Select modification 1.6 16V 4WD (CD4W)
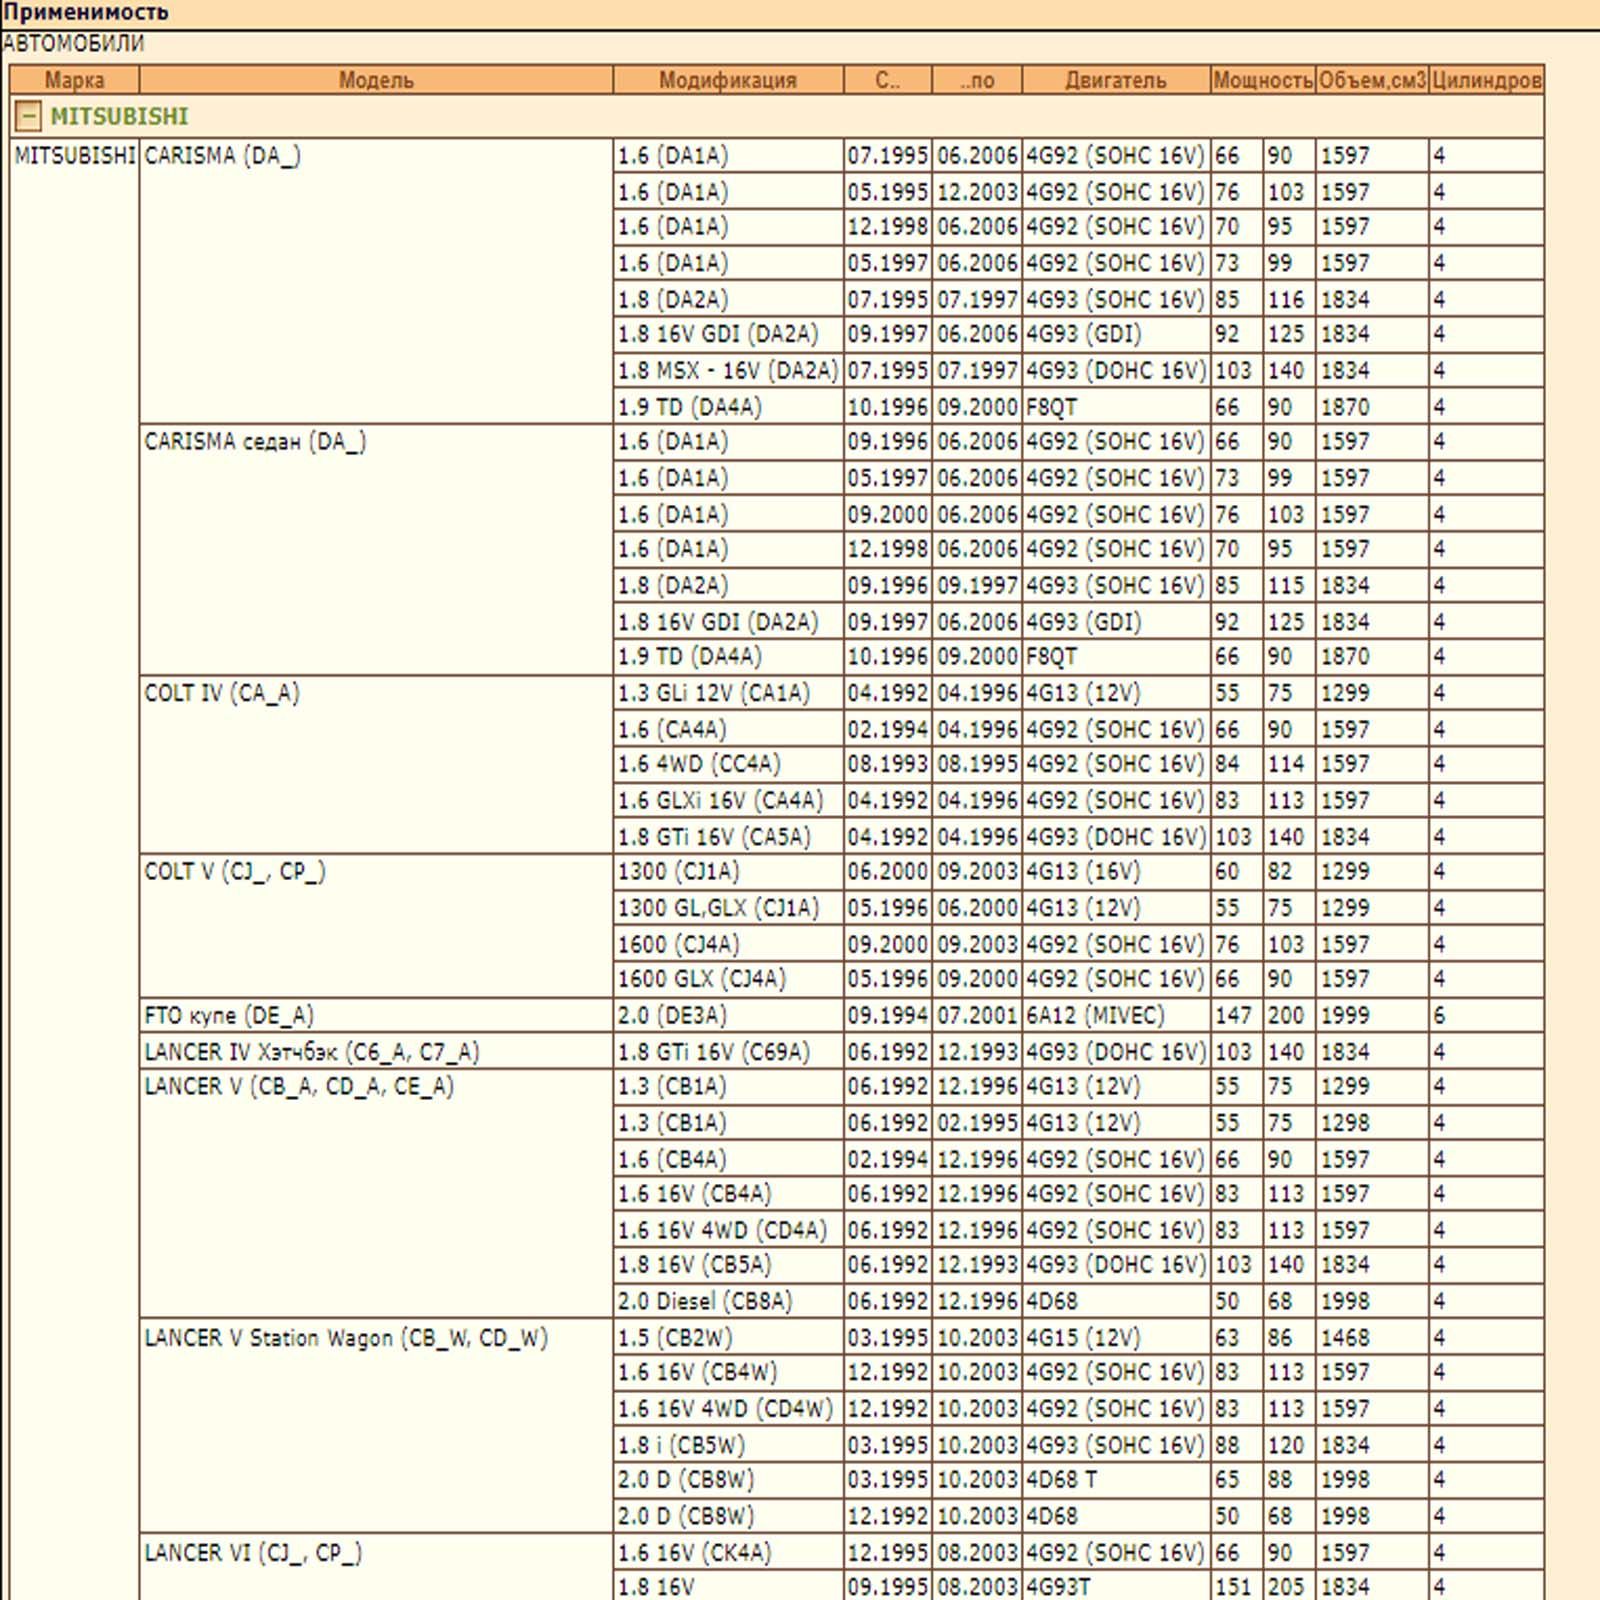 pos(728,1409)
